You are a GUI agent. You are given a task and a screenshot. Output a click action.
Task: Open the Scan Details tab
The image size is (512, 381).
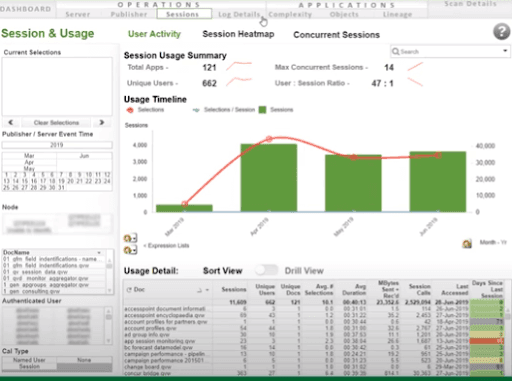[x=470, y=4]
